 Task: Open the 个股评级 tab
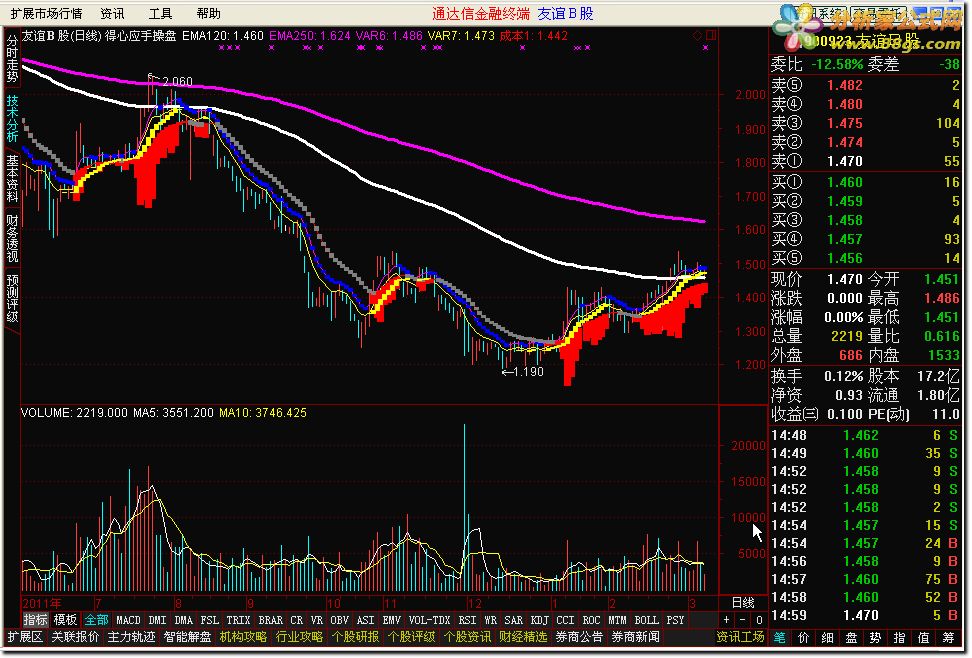click(x=411, y=637)
